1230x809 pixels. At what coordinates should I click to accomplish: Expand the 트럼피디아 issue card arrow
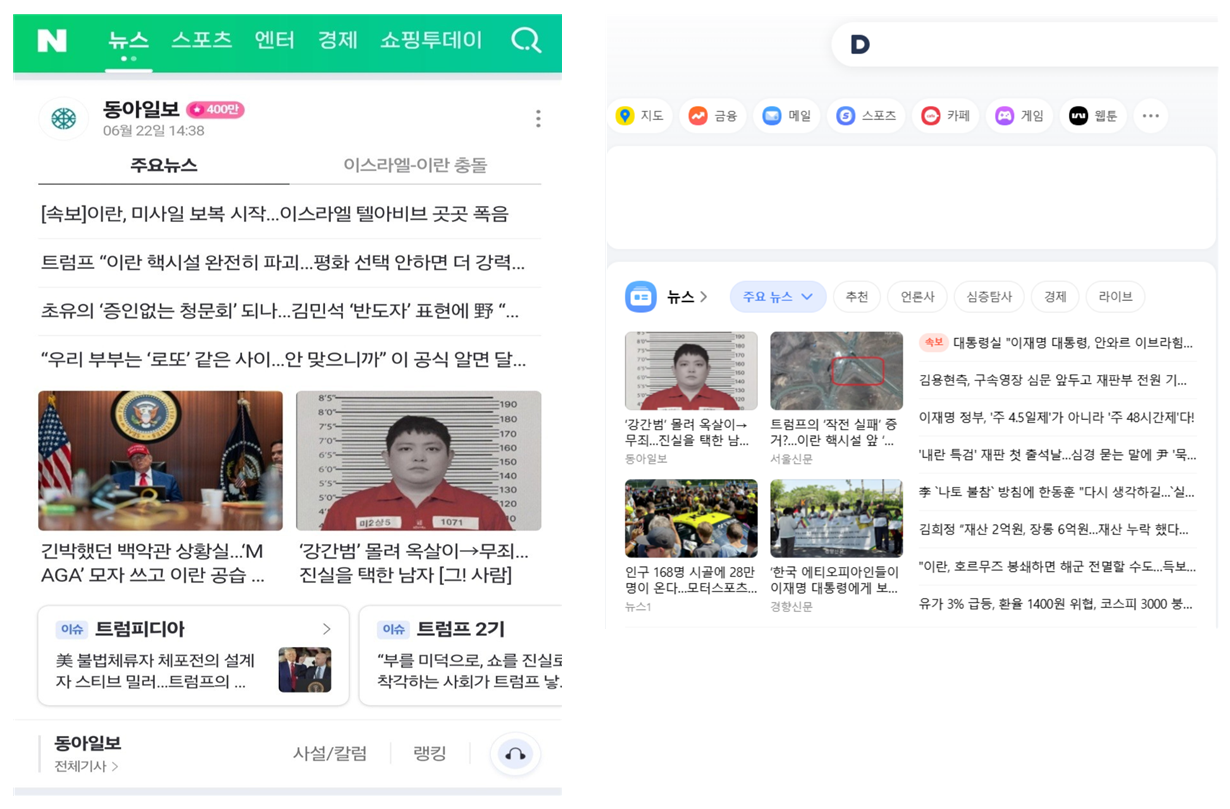(x=326, y=629)
